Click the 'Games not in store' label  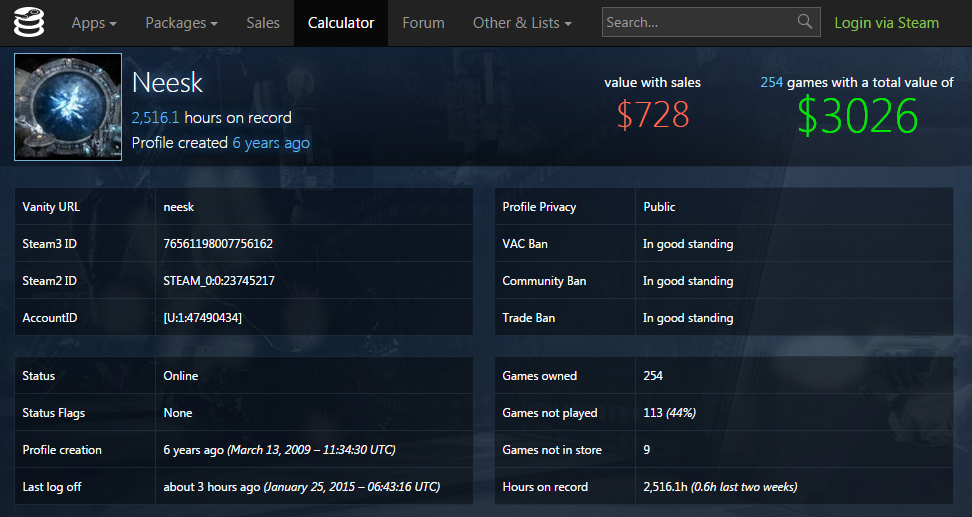click(552, 450)
